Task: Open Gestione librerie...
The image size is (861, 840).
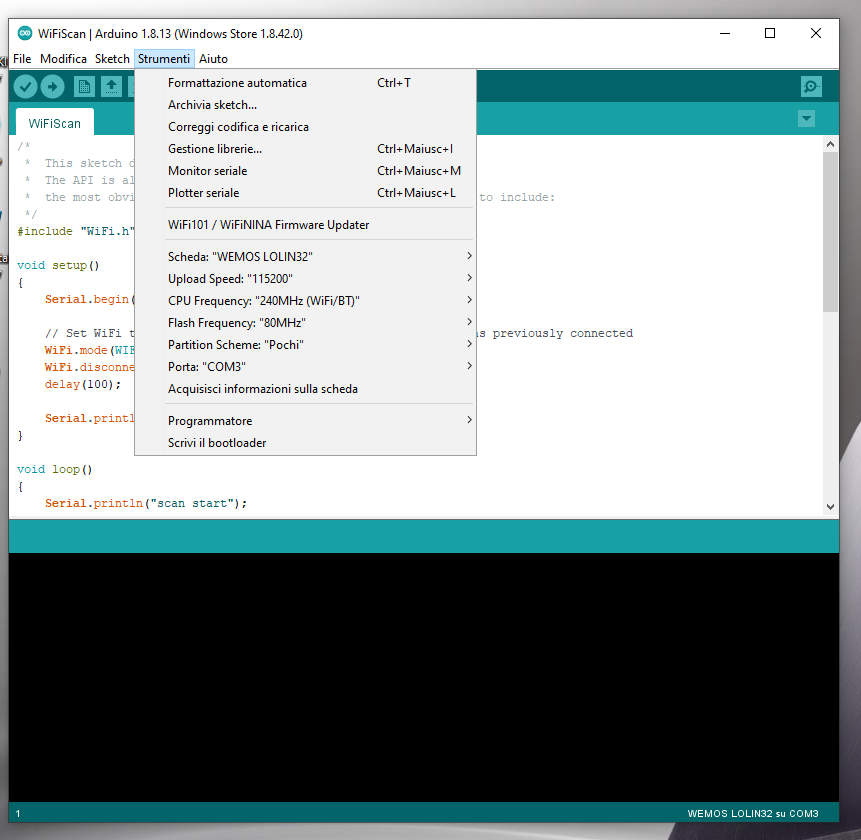Action: click(x=306, y=149)
